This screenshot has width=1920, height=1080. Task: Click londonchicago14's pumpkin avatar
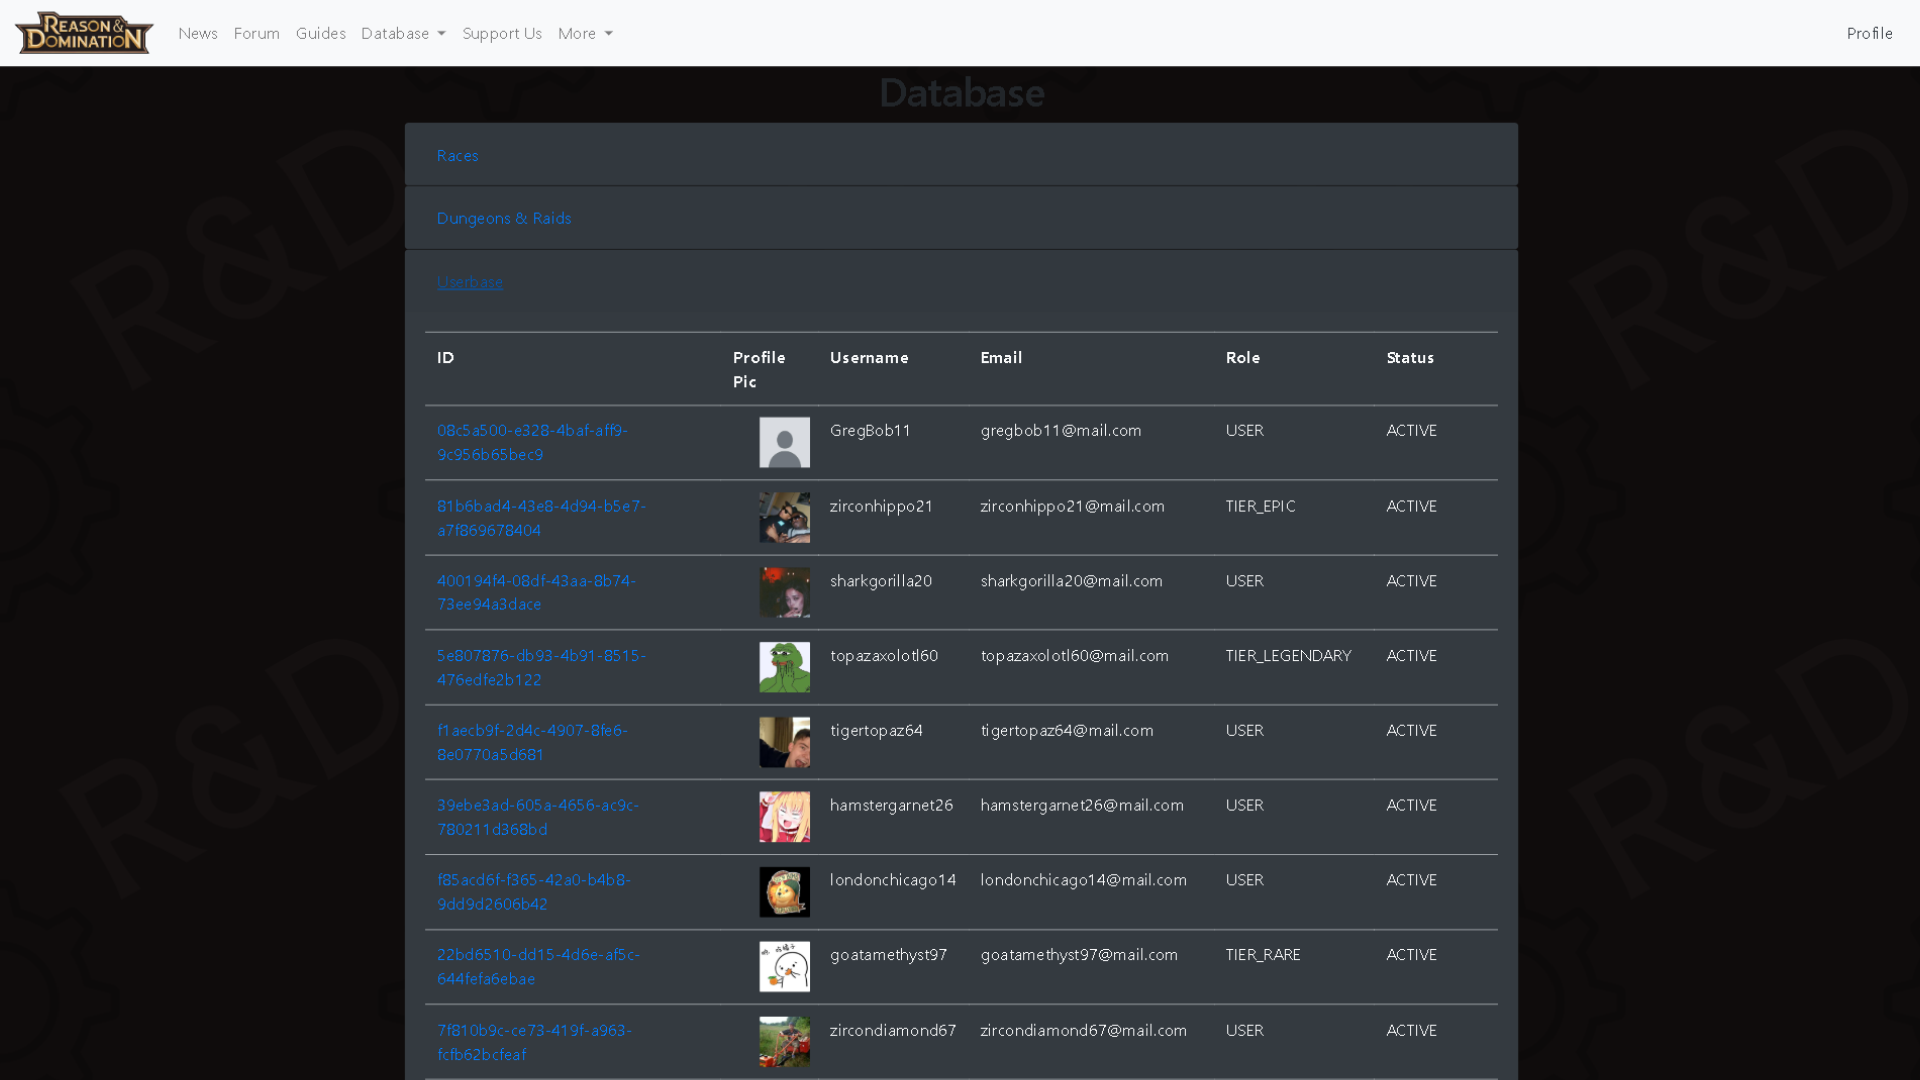(784, 891)
